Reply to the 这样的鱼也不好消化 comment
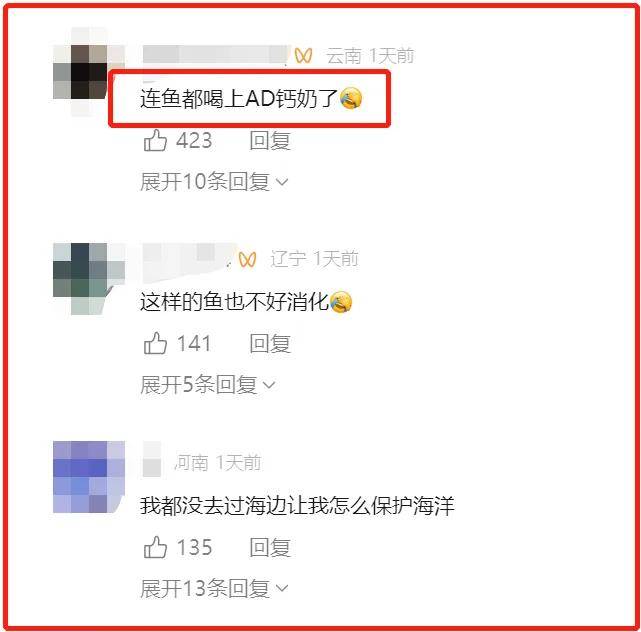The image size is (641, 632). [x=270, y=343]
